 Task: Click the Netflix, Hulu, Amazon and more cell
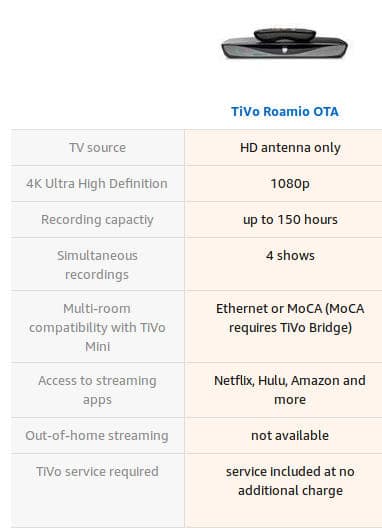290,390
